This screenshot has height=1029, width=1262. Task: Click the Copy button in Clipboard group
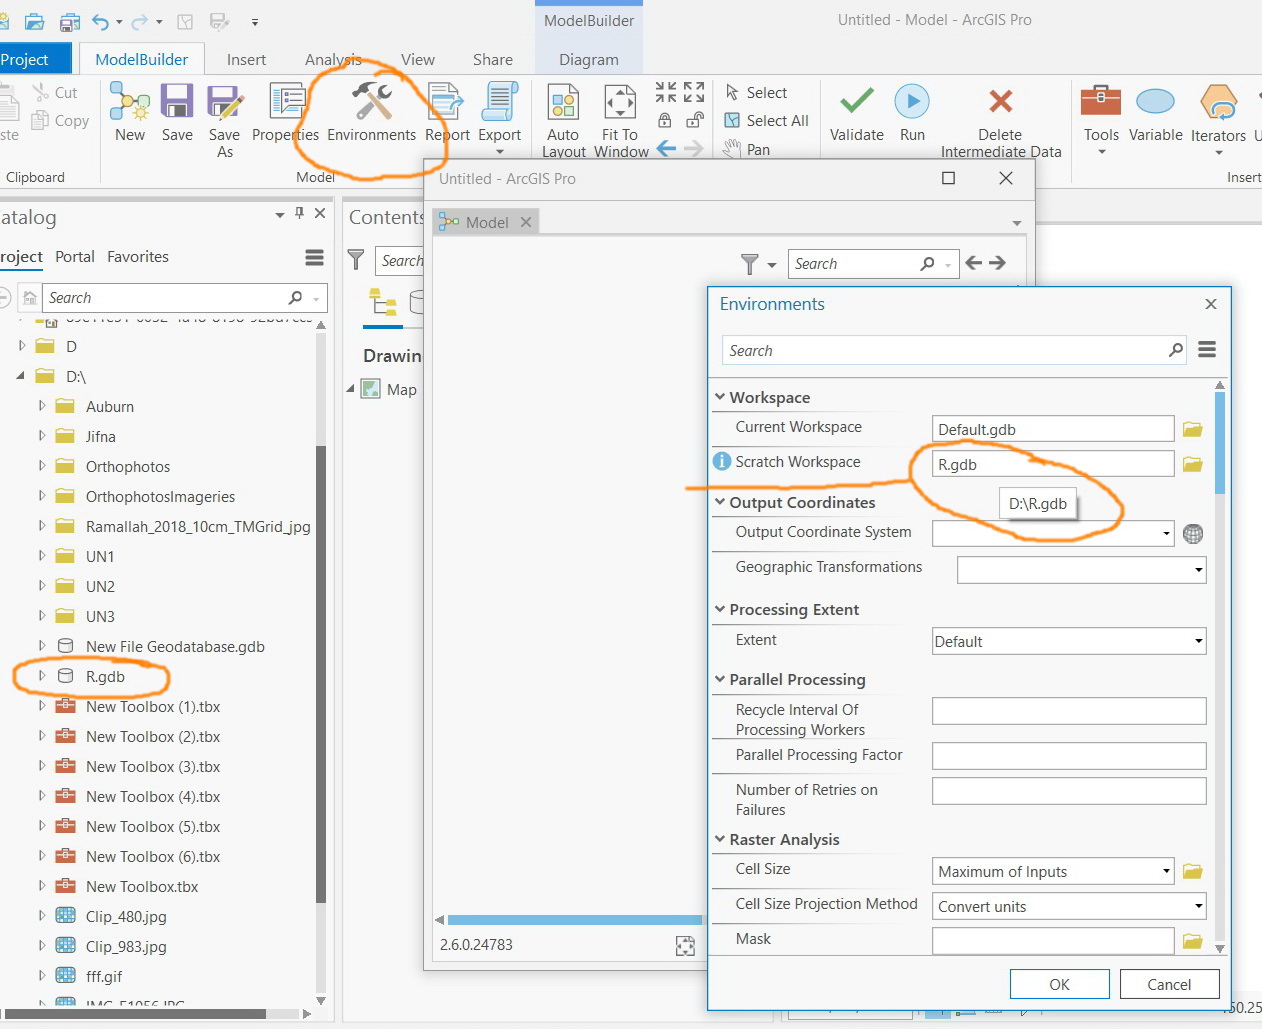[61, 120]
